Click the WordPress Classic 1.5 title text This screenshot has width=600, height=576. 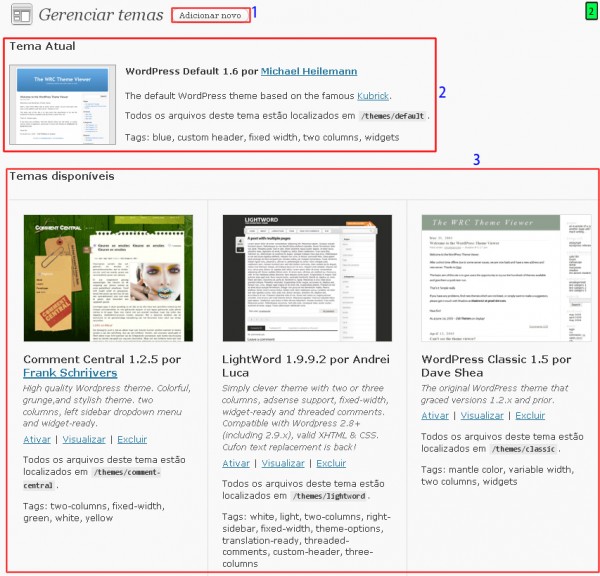coord(496,366)
